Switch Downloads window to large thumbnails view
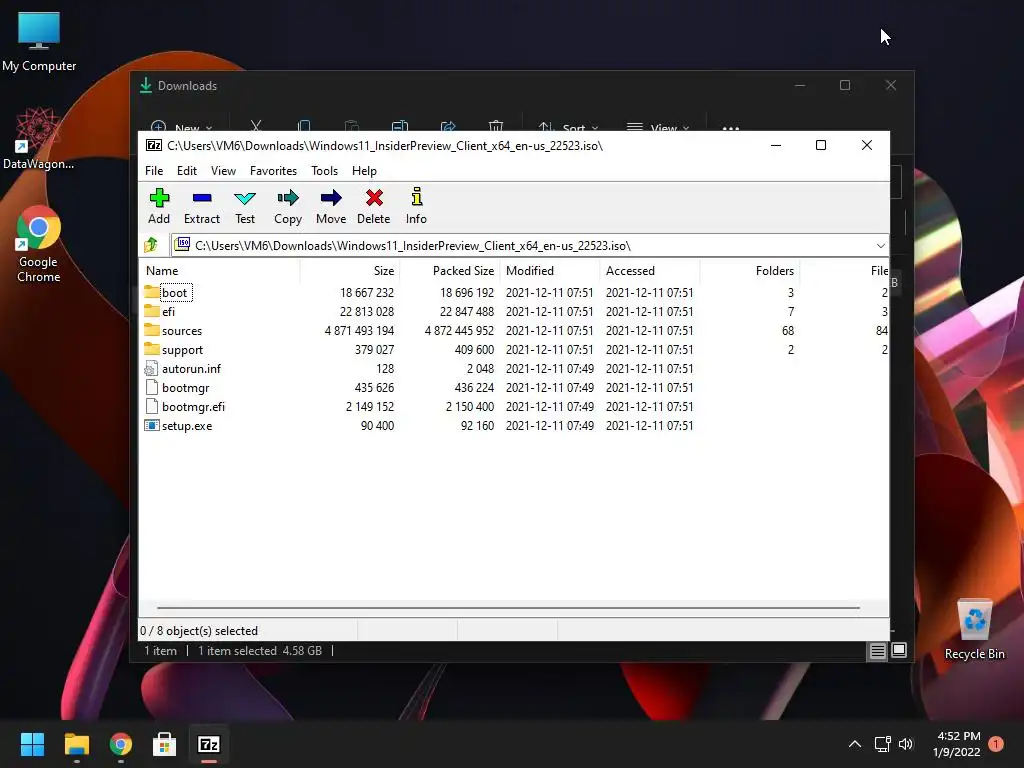The height and width of the screenshot is (768, 1024). [899, 650]
